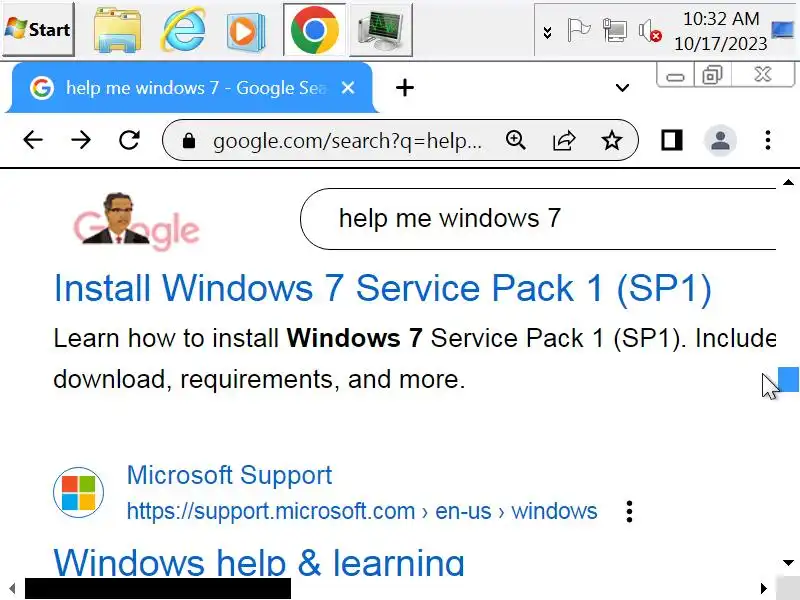Click the blue vertical scrollbar thumb
The height and width of the screenshot is (600, 800).
click(789, 379)
